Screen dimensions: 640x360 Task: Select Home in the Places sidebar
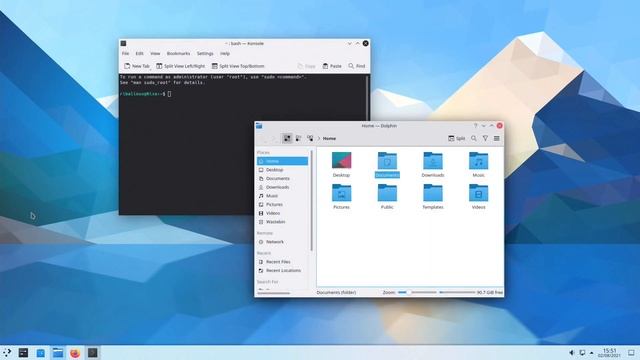tap(282, 161)
